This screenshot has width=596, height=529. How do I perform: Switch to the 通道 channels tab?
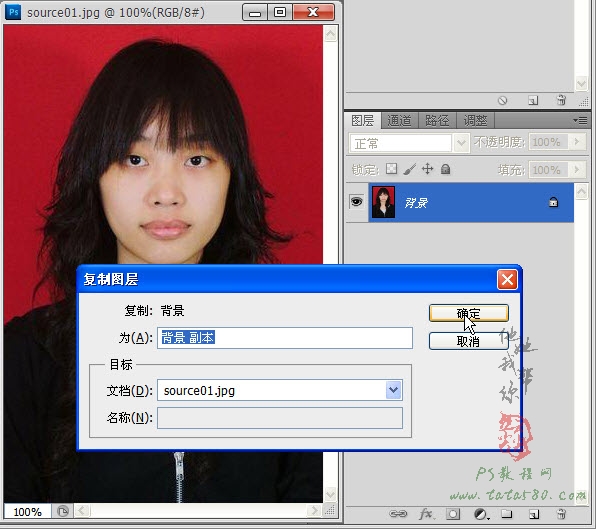399,120
